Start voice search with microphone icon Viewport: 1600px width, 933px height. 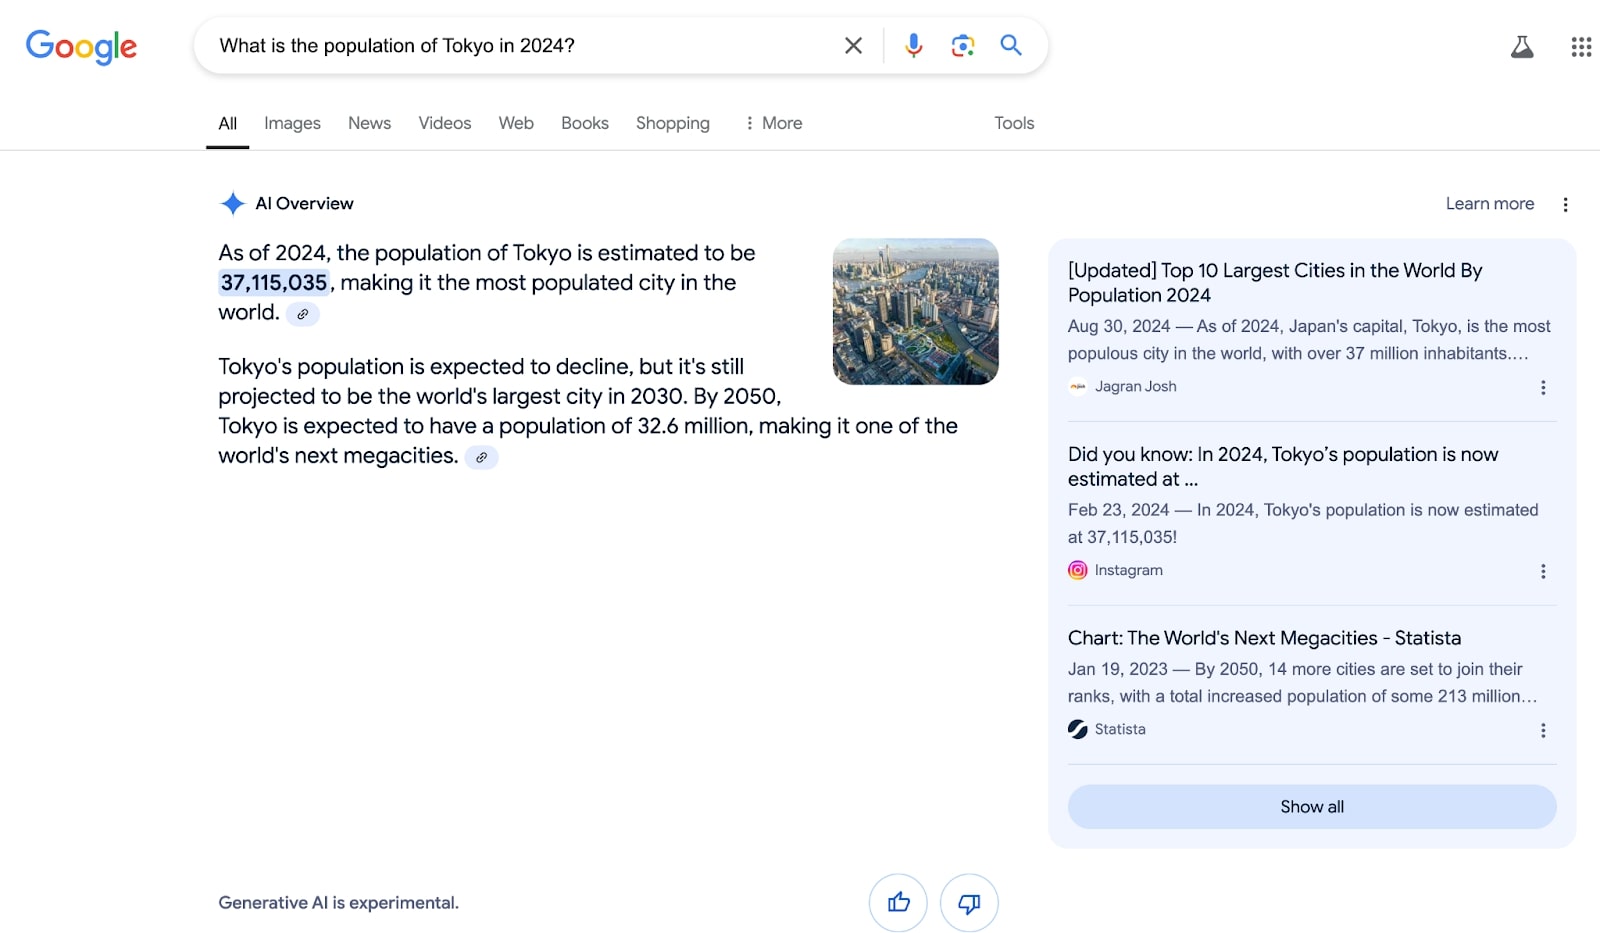913,46
